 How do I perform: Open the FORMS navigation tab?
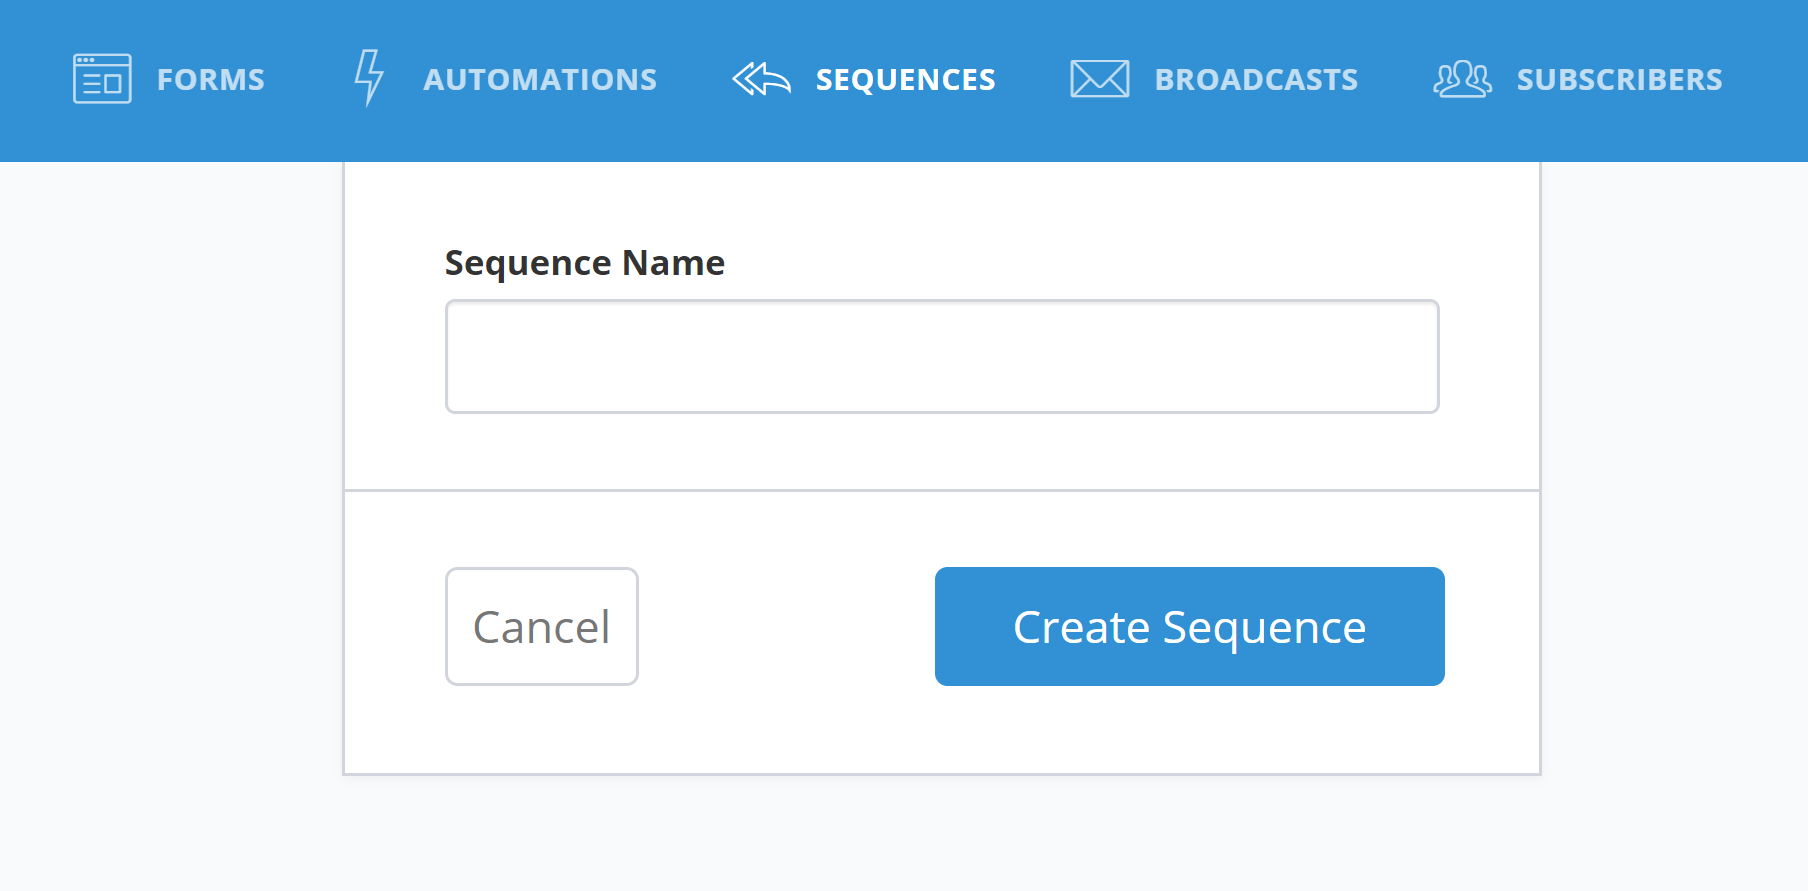[211, 80]
